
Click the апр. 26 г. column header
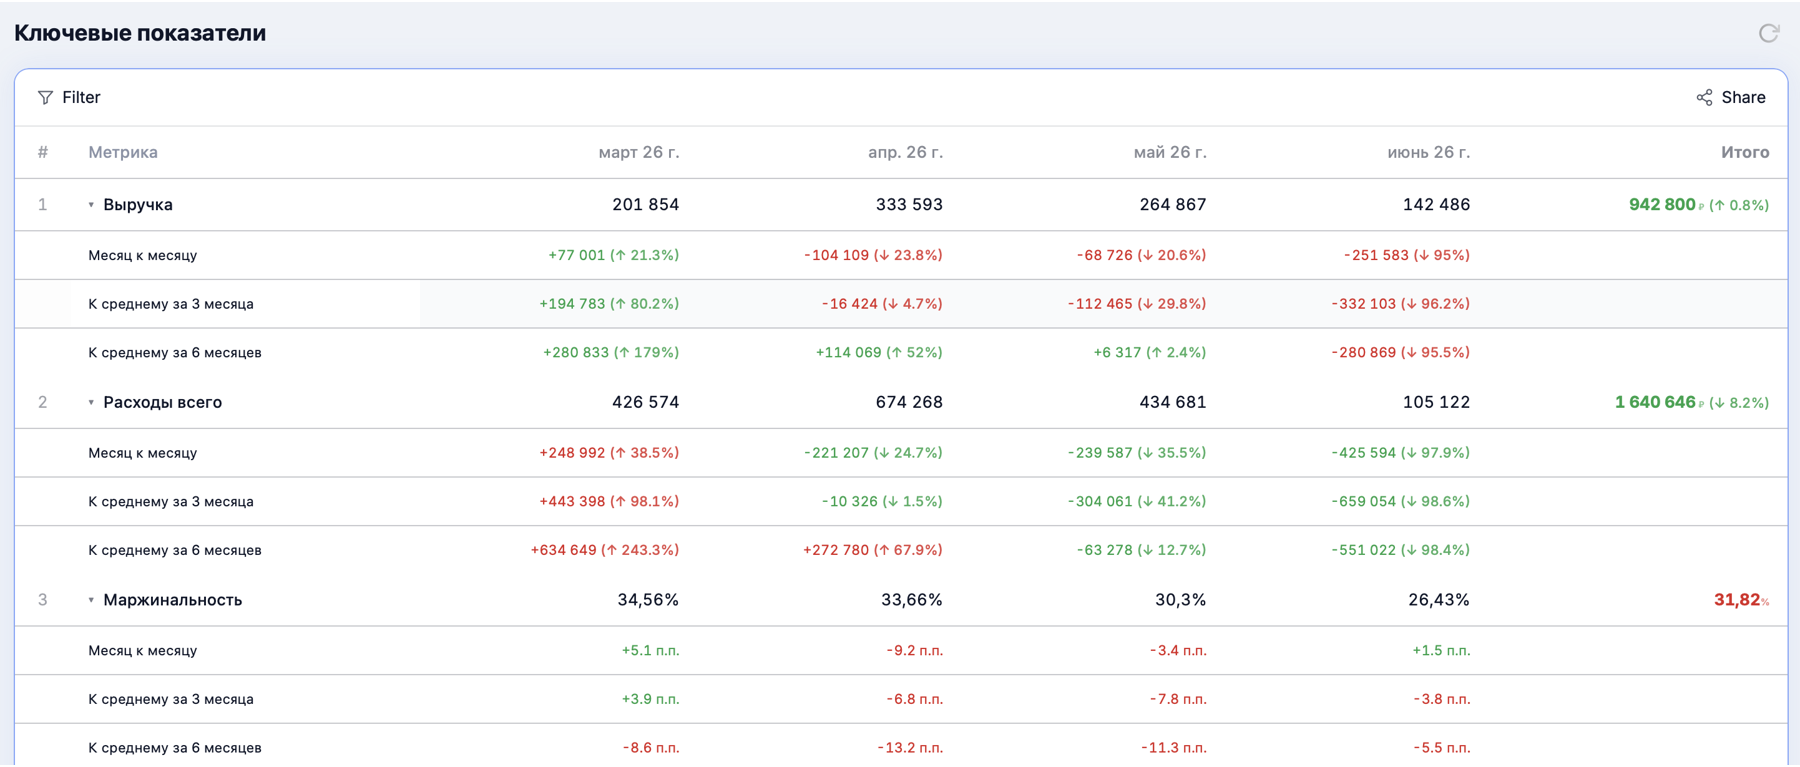click(905, 152)
